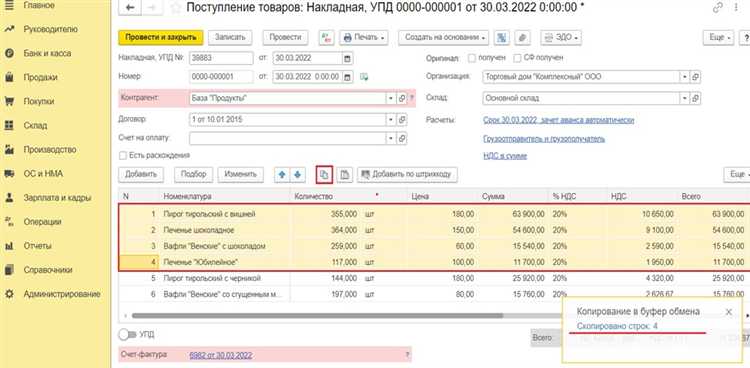Open table Еще menu above the grid
Viewport: 750px width, 368px height.
[x=737, y=175]
